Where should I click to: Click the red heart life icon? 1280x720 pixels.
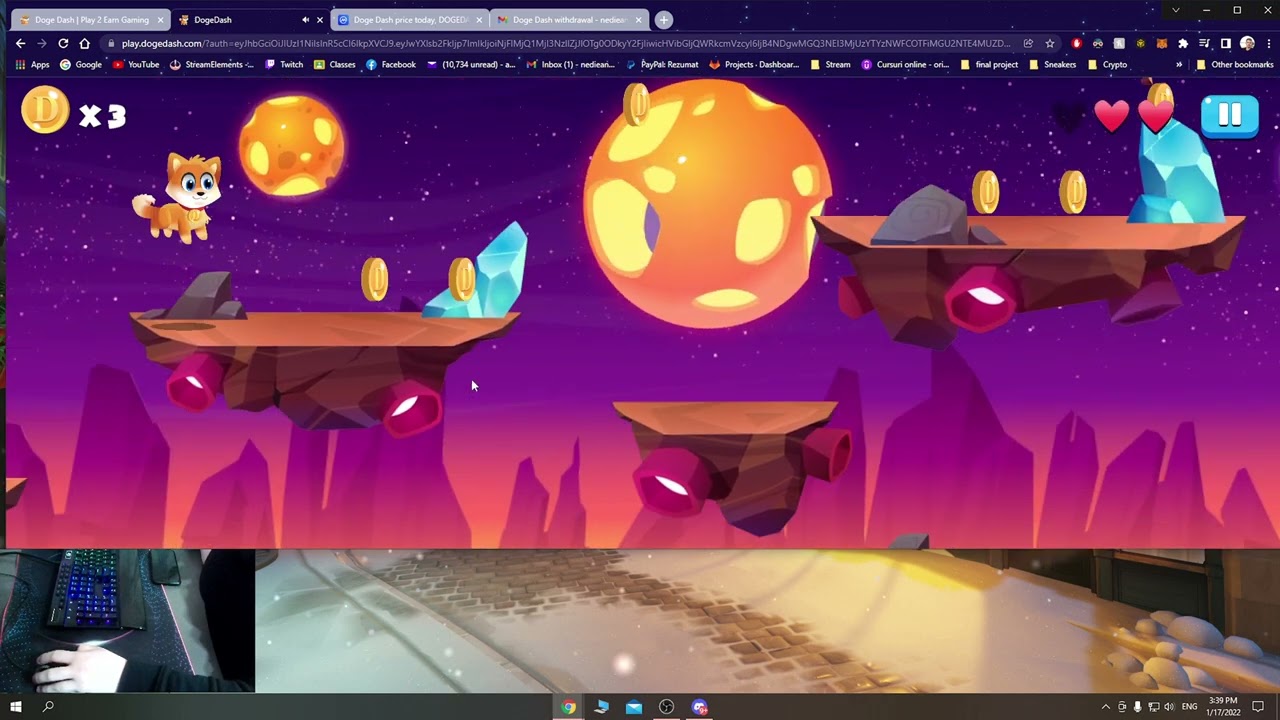[x=1111, y=116]
